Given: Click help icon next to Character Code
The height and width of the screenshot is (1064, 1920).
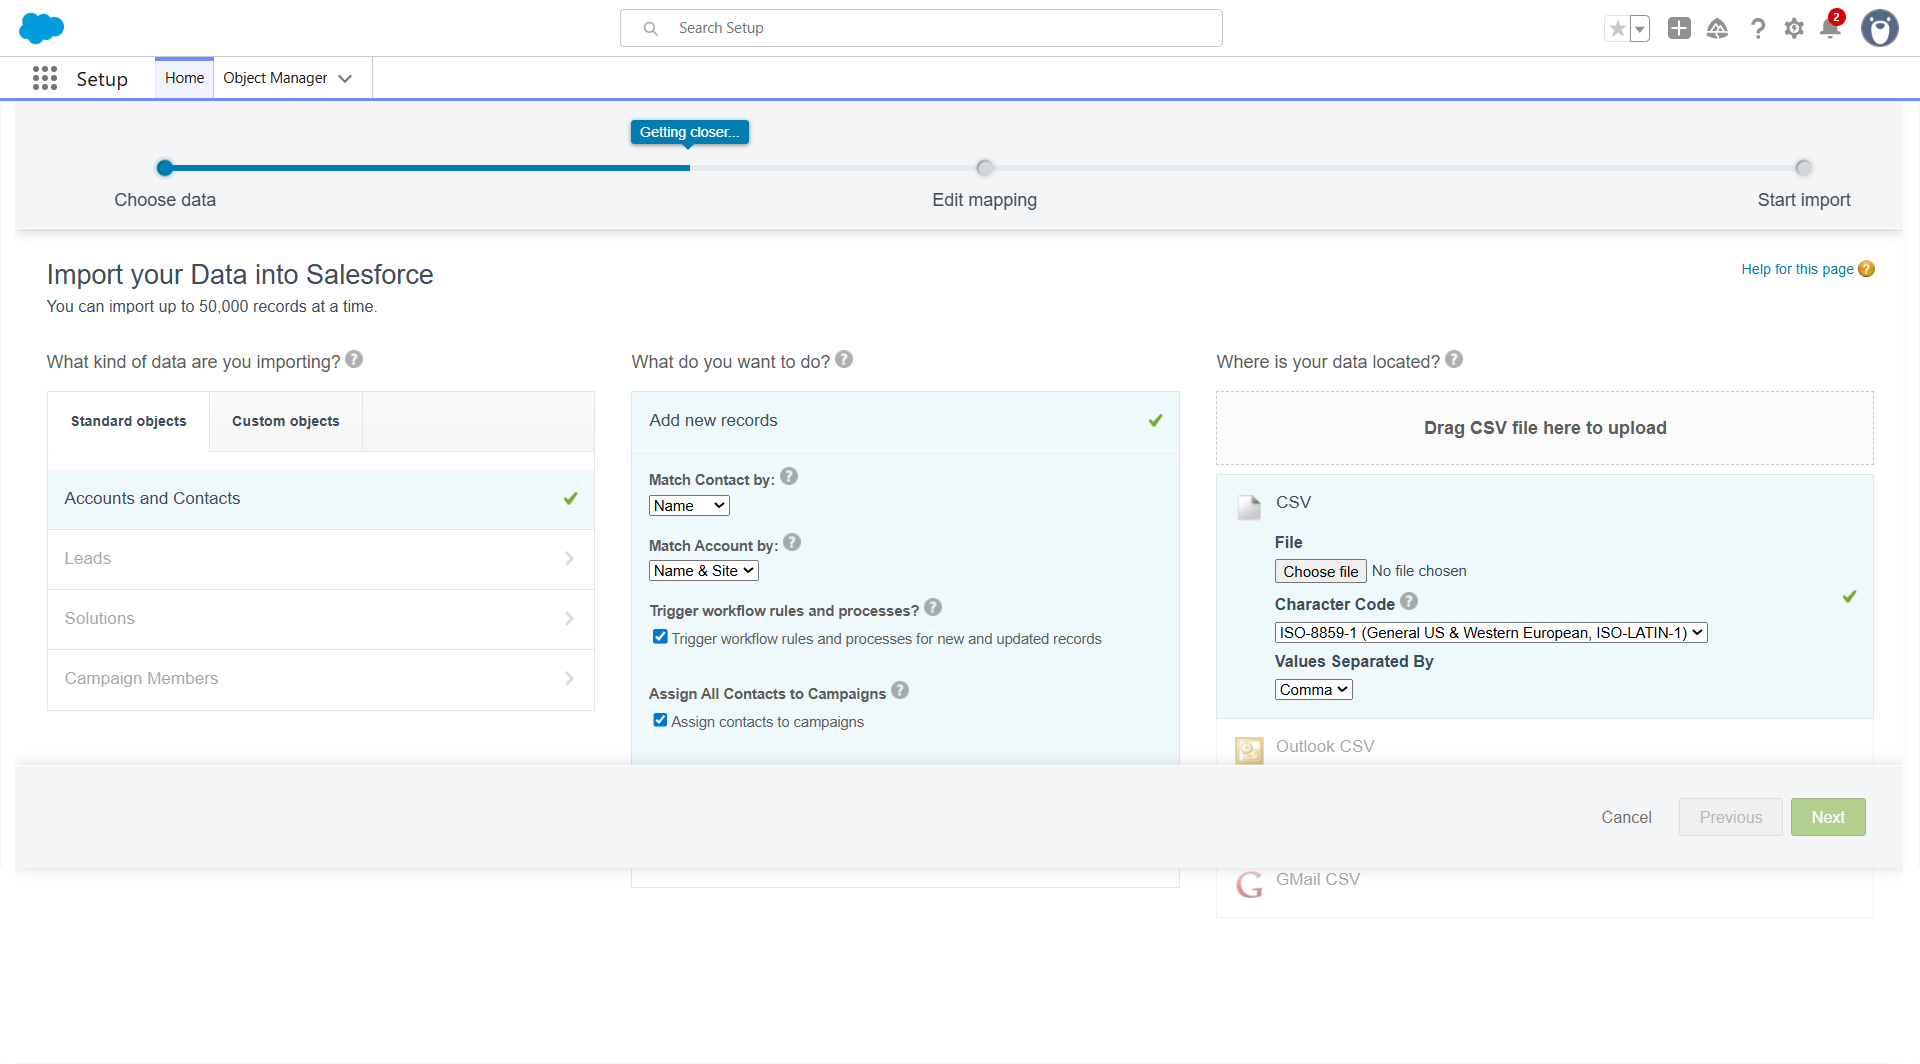Looking at the screenshot, I should (1409, 601).
